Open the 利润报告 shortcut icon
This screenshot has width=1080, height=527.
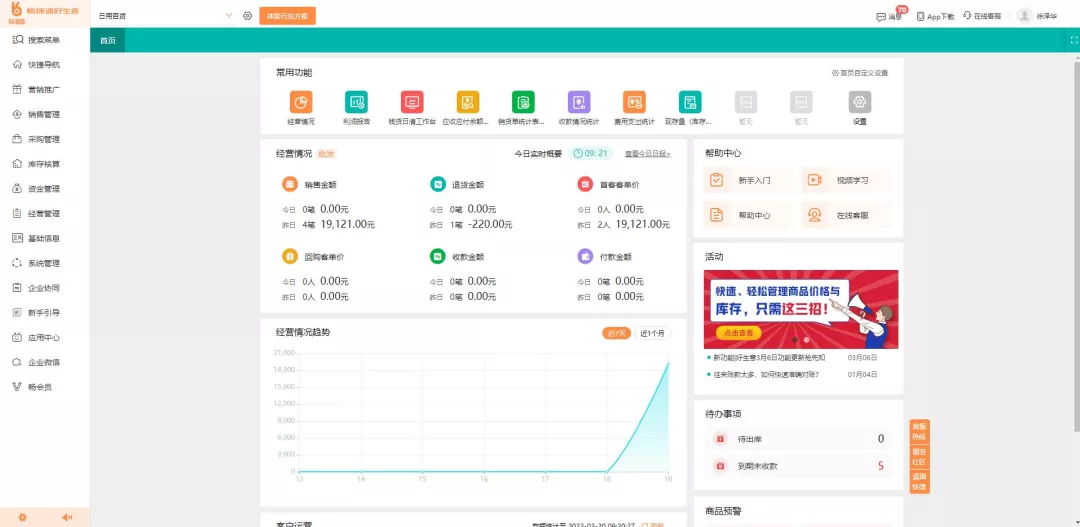[356, 102]
